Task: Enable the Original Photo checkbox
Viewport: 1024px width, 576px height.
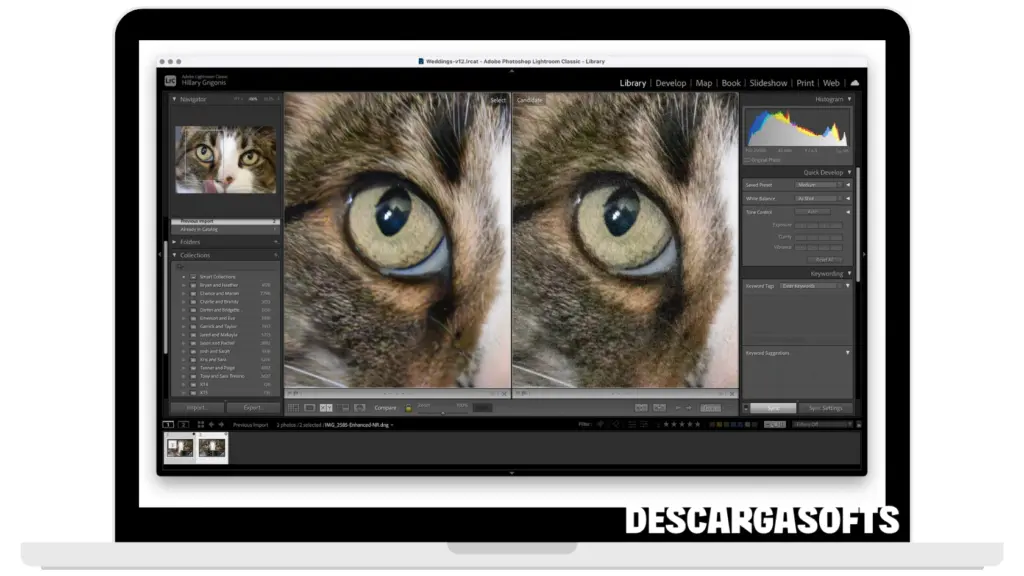Action: pos(747,160)
